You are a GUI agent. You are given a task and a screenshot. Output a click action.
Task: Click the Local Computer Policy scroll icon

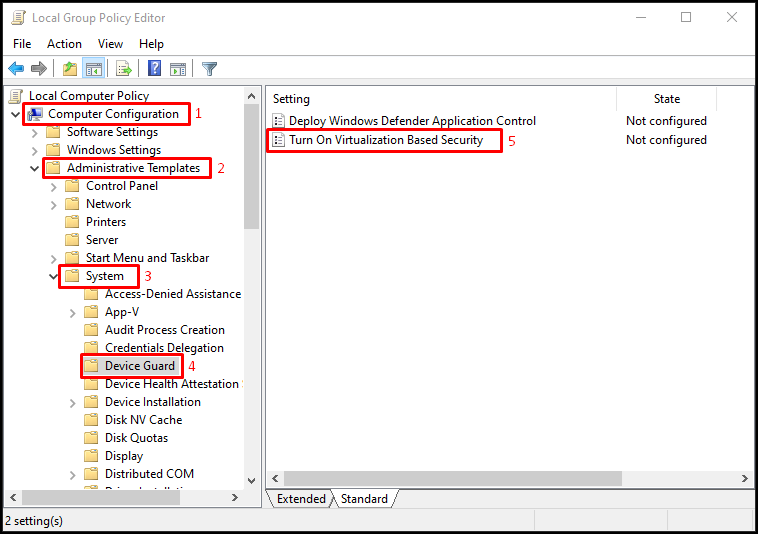pos(16,96)
